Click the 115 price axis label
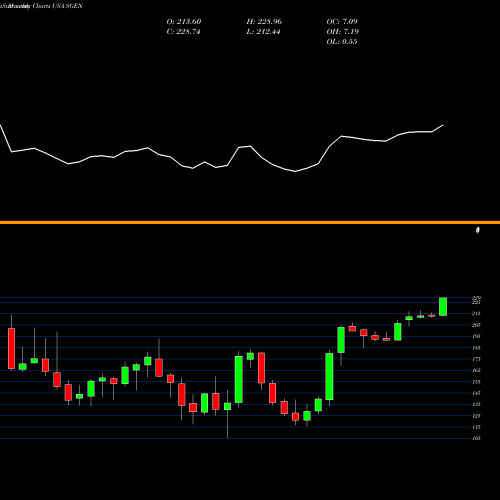This screenshot has height=500, width=500. pyautogui.click(x=477, y=427)
